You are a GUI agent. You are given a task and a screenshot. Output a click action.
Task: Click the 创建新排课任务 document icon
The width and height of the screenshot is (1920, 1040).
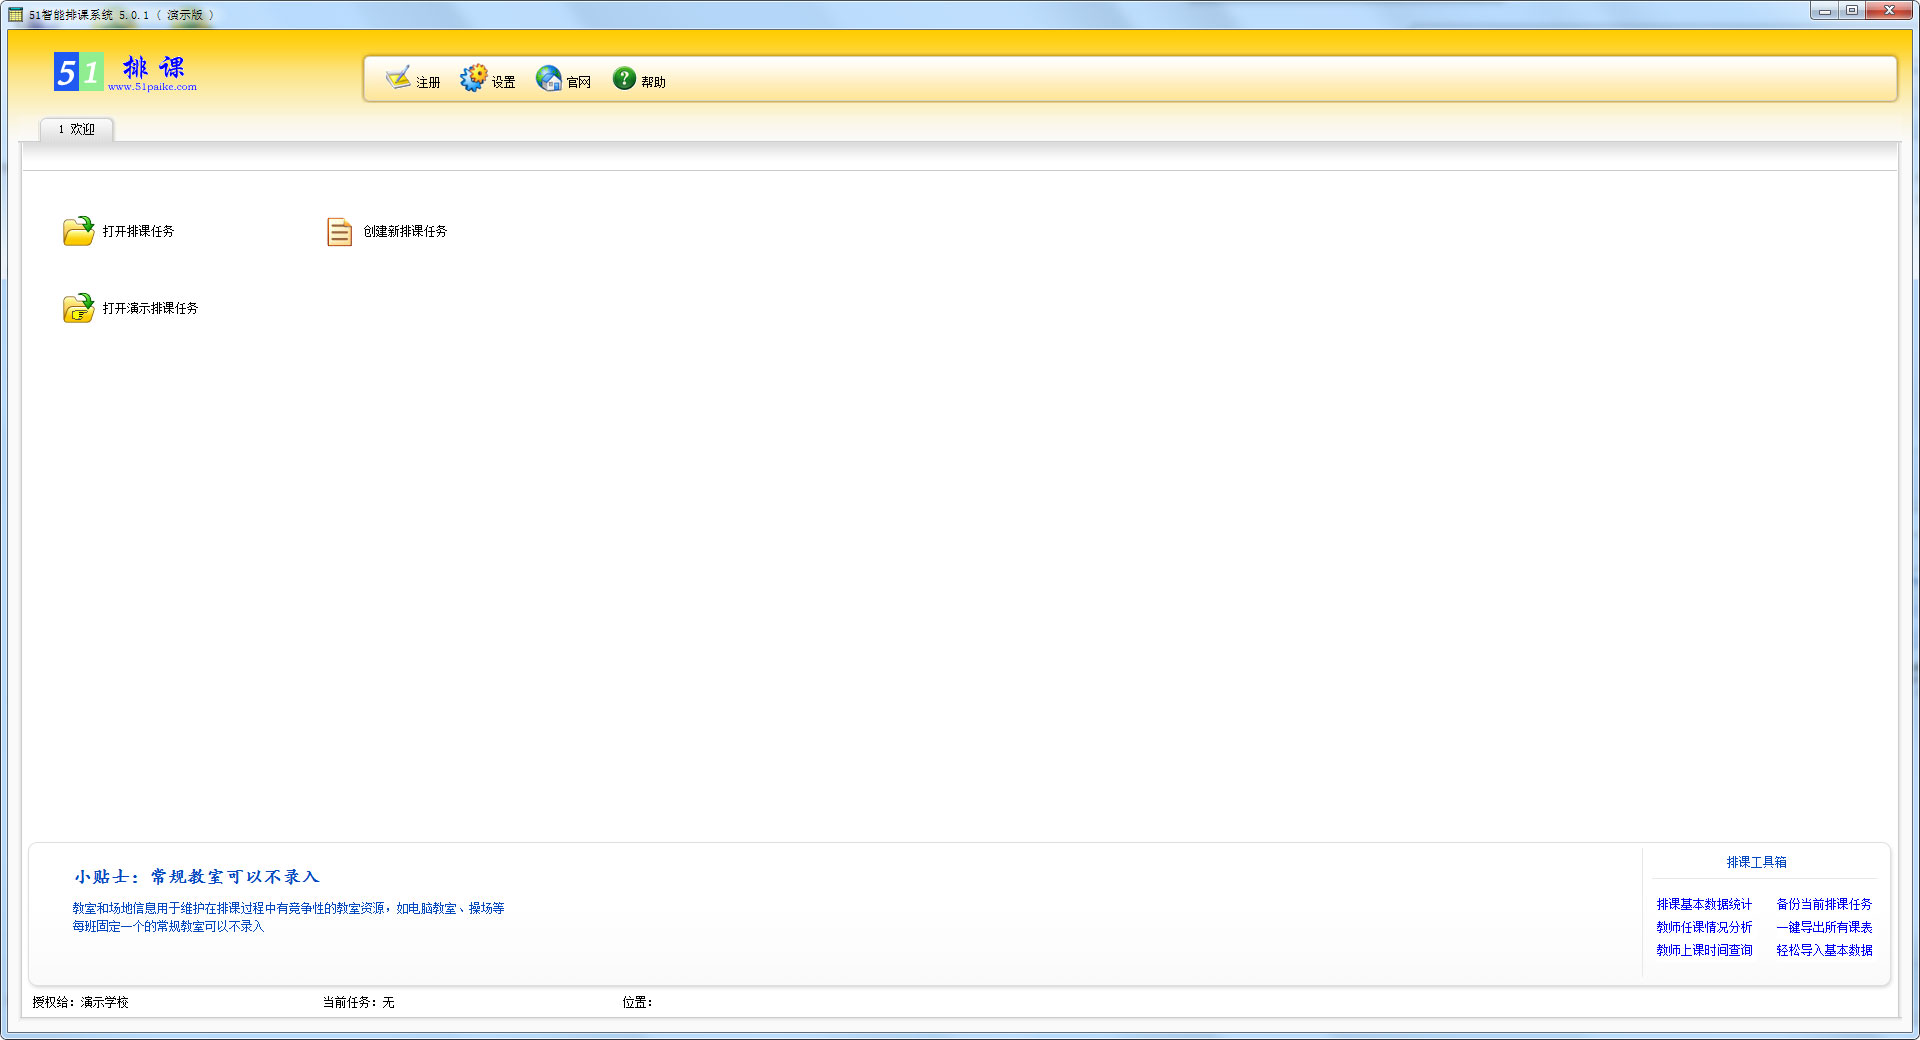339,232
